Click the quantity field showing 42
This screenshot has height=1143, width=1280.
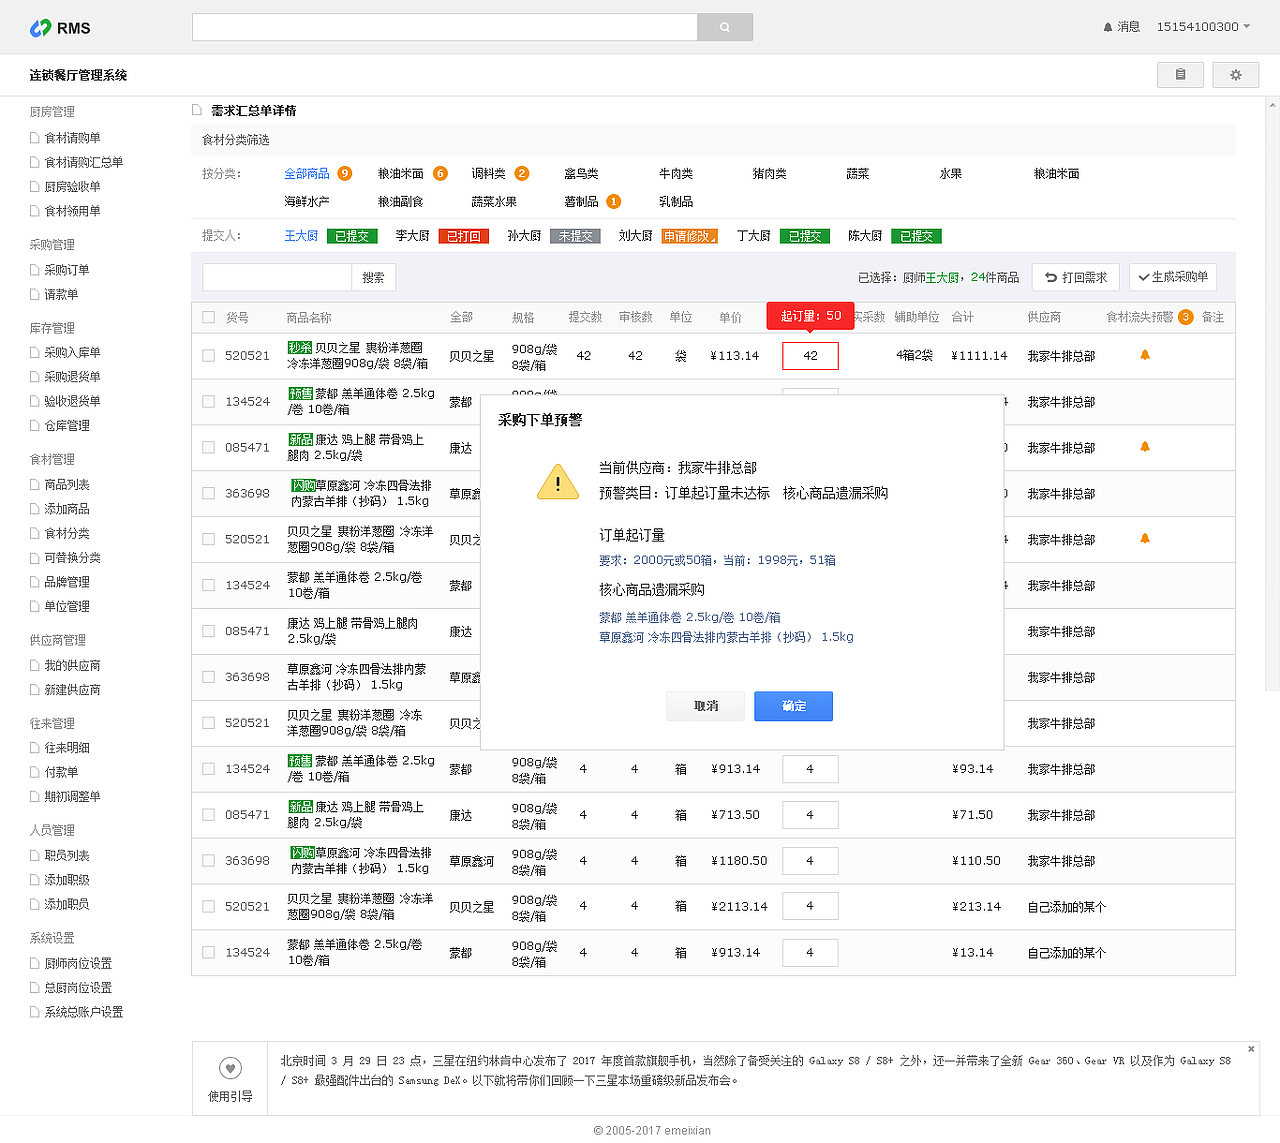(810, 356)
